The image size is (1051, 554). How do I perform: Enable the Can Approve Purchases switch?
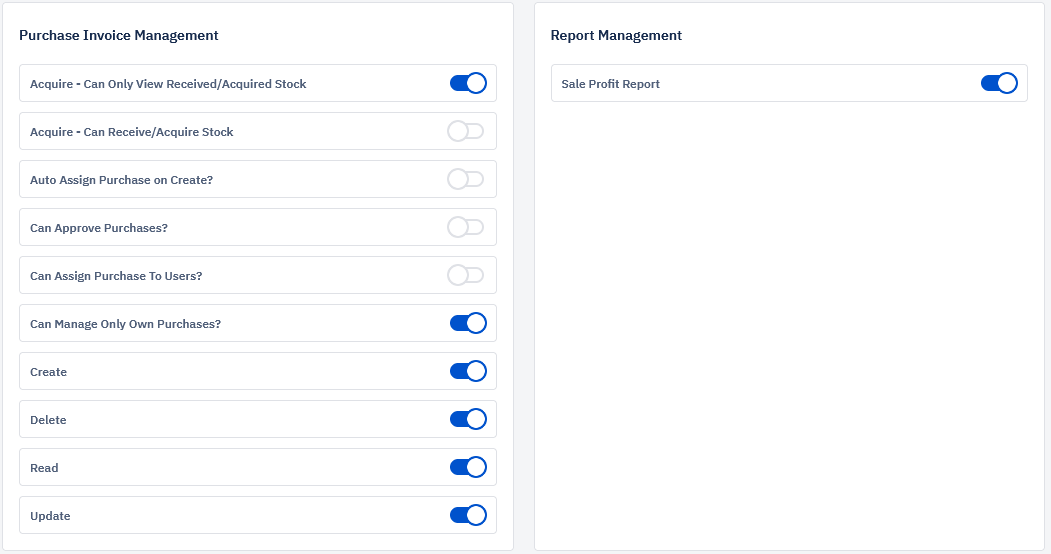click(465, 227)
